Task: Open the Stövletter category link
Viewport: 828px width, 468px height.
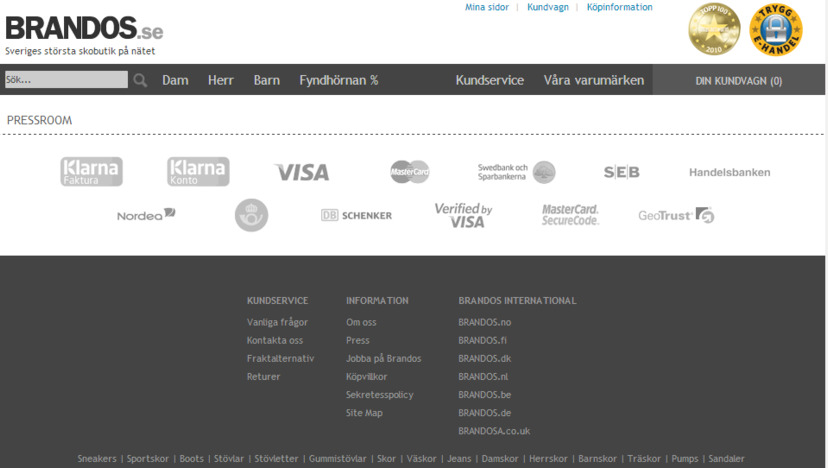Action: tap(276, 458)
